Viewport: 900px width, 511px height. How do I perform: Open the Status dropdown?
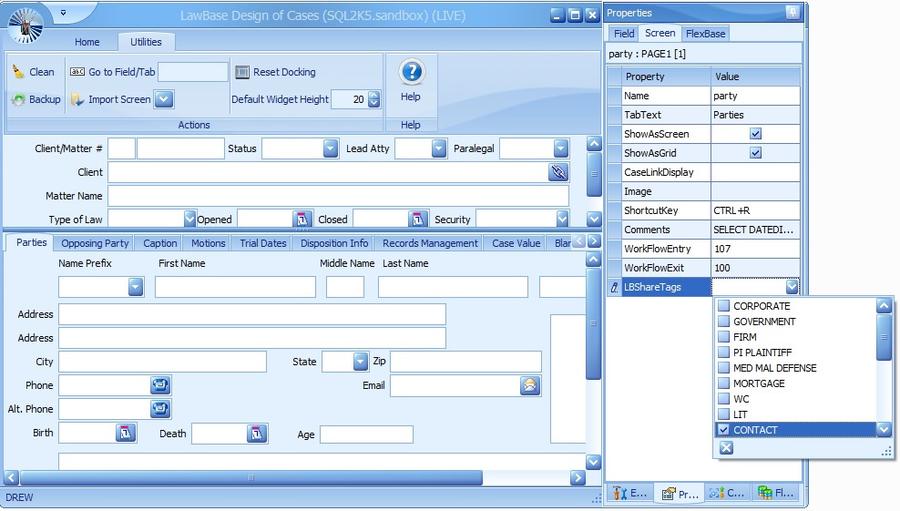coord(330,148)
